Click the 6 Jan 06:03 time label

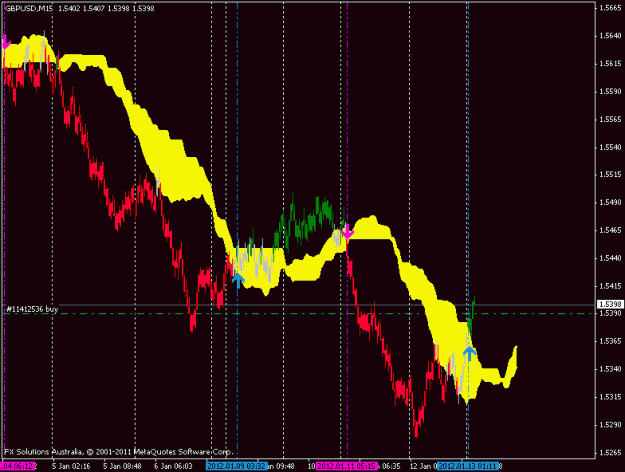173,466
